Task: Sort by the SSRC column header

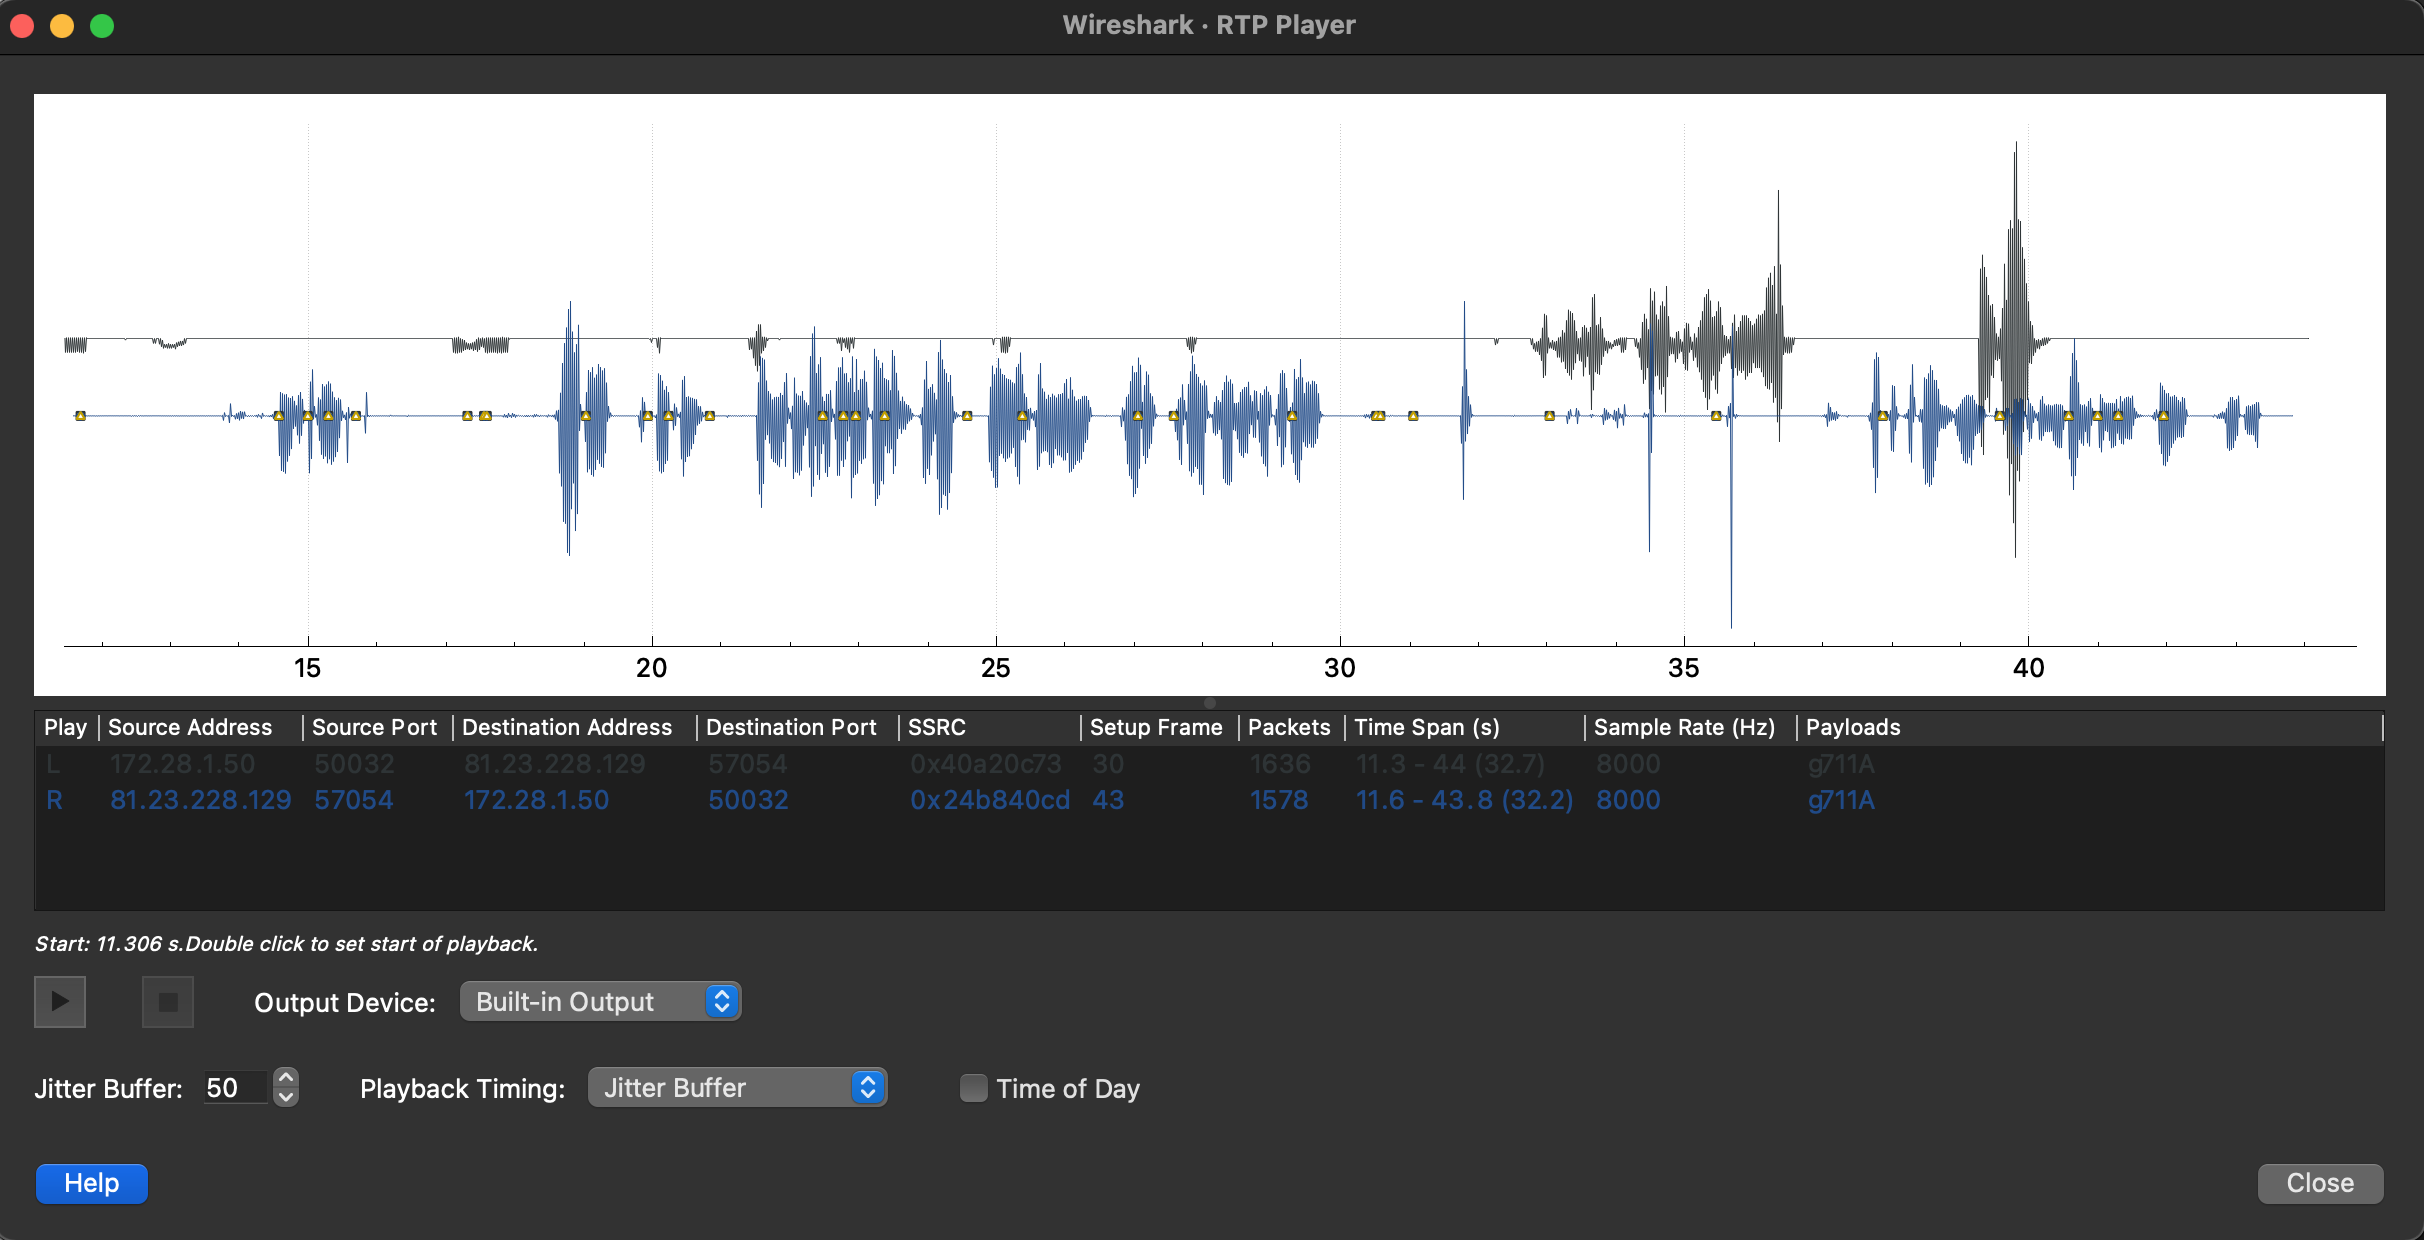Action: tap(937, 727)
